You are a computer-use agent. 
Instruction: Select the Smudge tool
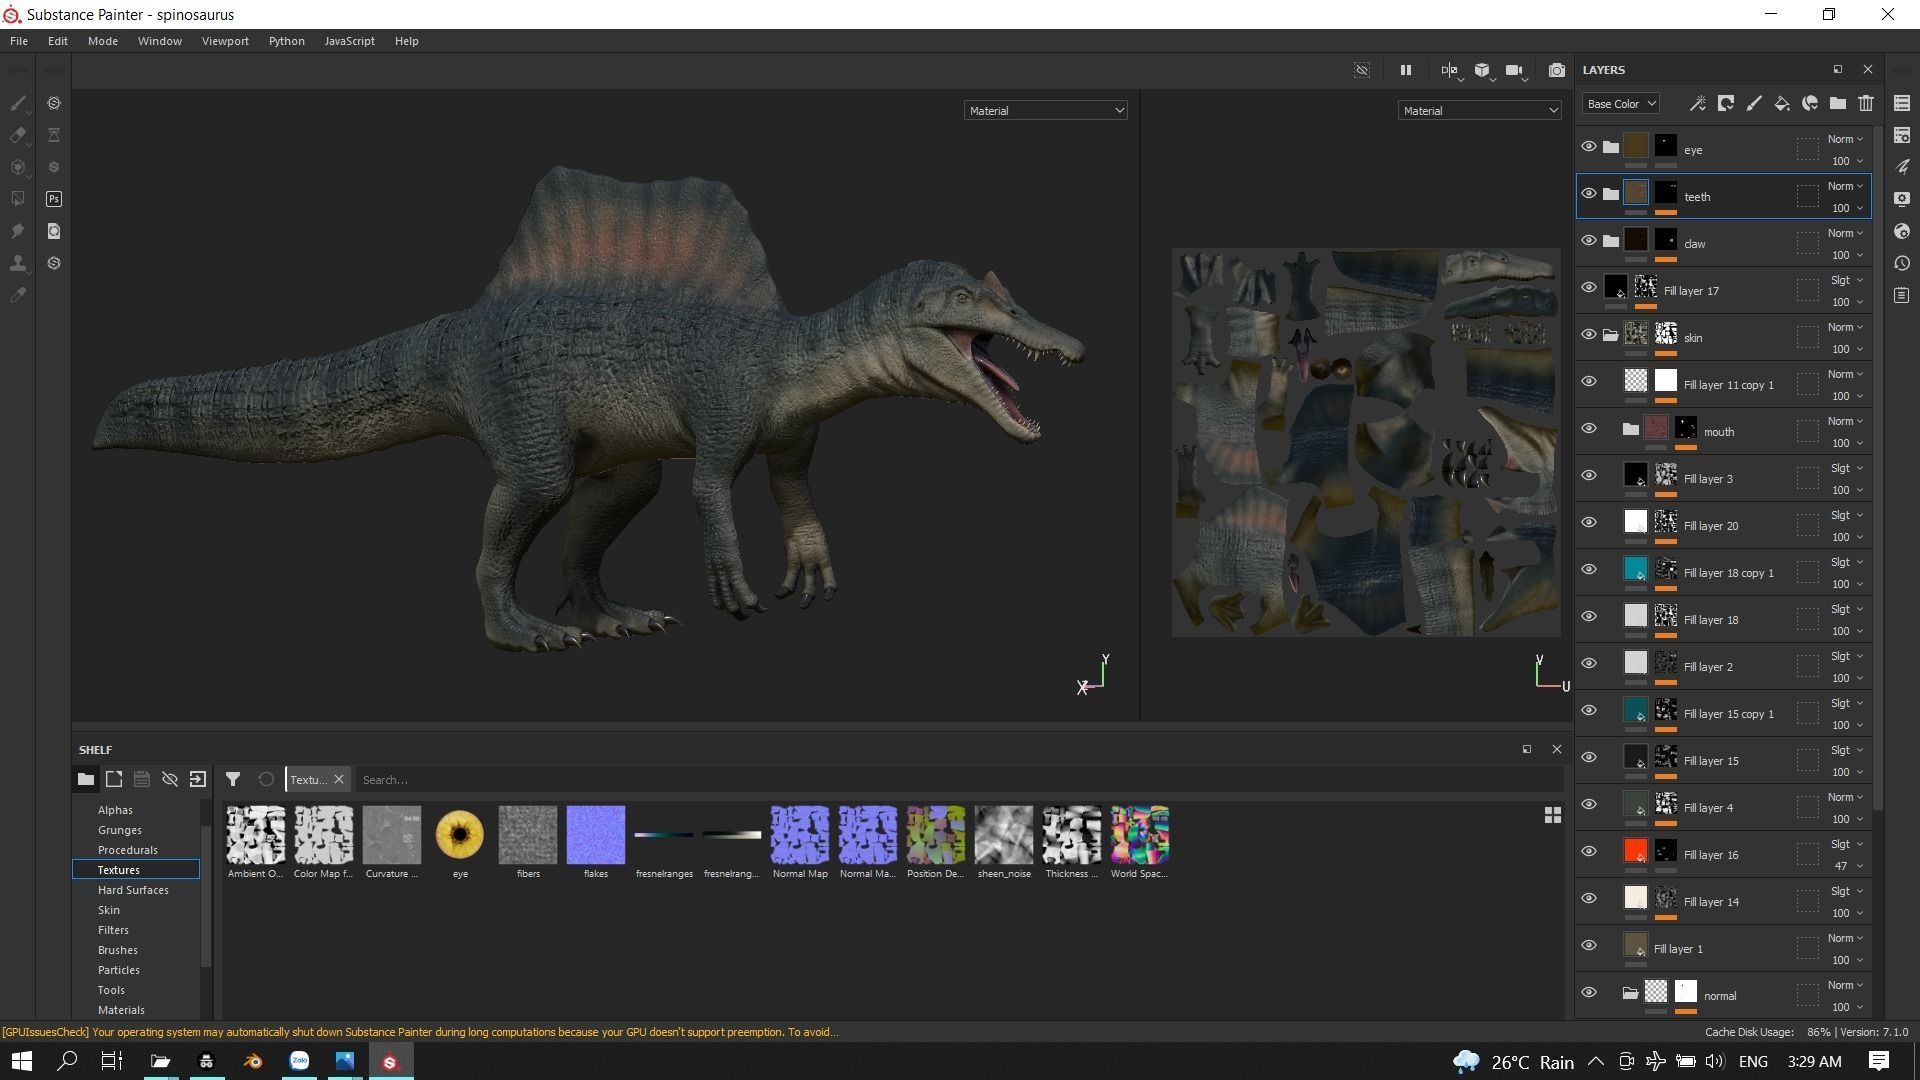click(18, 231)
